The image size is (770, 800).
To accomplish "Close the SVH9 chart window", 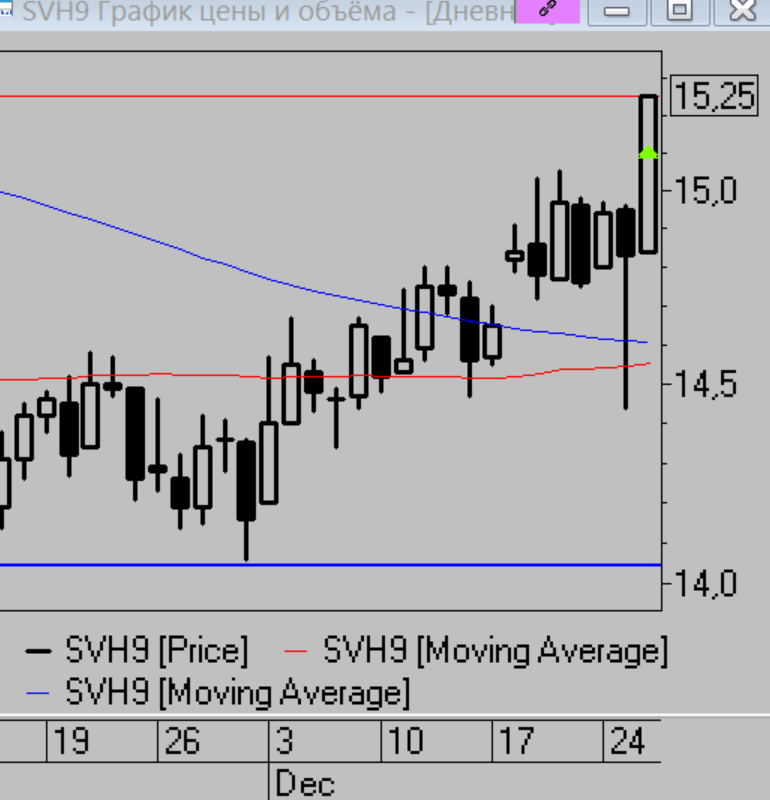I will point(742,11).
